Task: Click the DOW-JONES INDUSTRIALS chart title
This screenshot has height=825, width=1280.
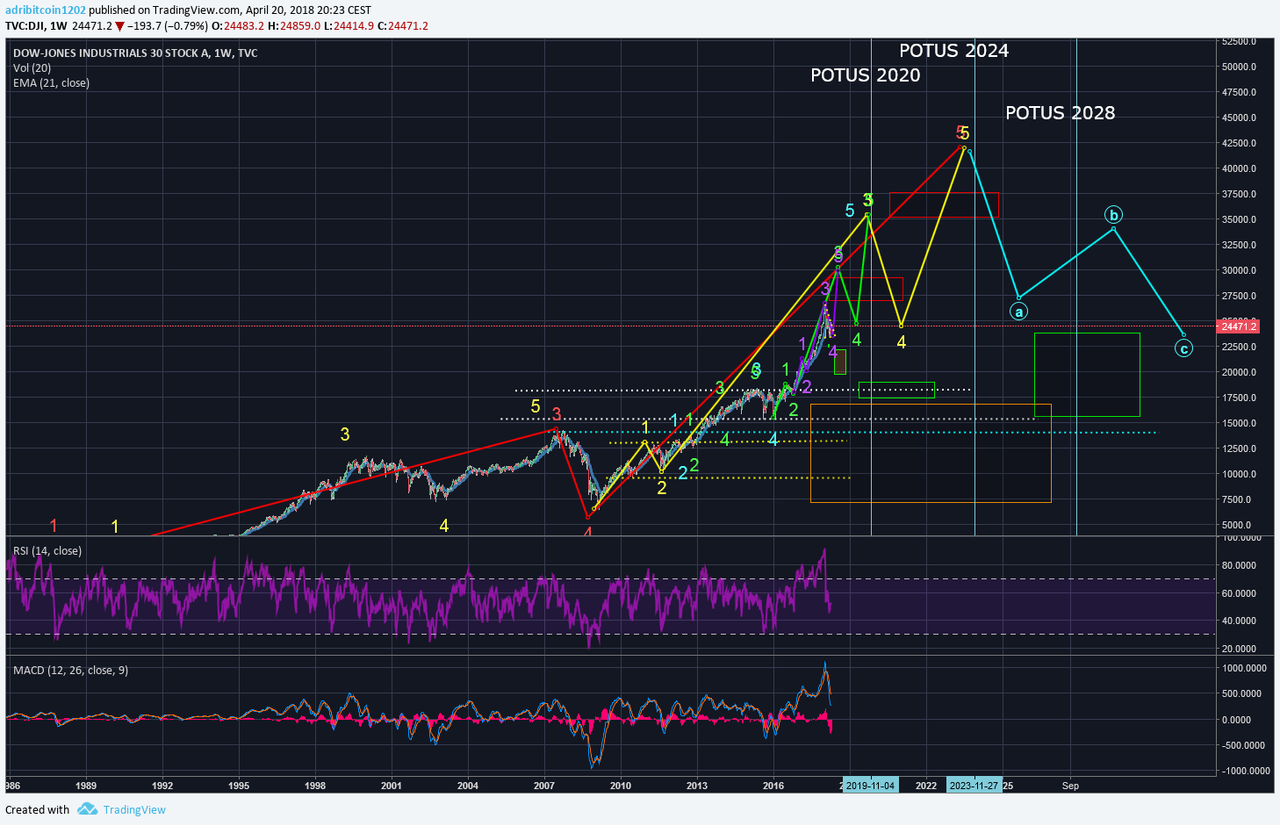Action: (x=134, y=53)
